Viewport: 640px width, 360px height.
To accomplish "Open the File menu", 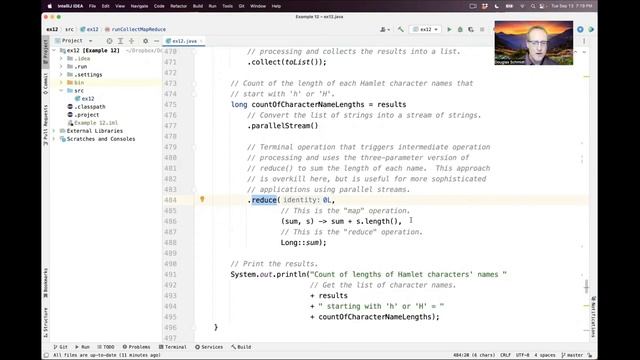I will pyautogui.click(x=92, y=6).
